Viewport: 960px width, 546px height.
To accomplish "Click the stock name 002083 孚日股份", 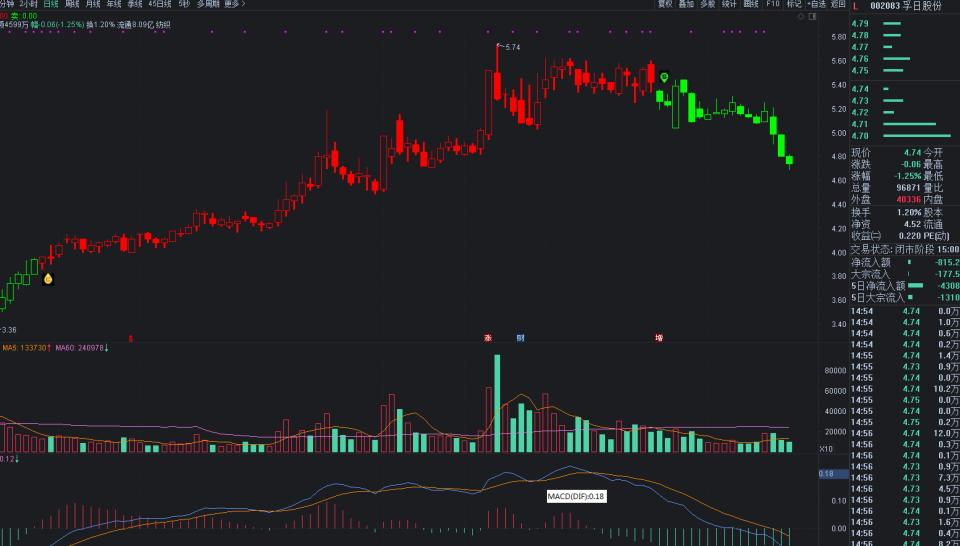I will (906, 6).
